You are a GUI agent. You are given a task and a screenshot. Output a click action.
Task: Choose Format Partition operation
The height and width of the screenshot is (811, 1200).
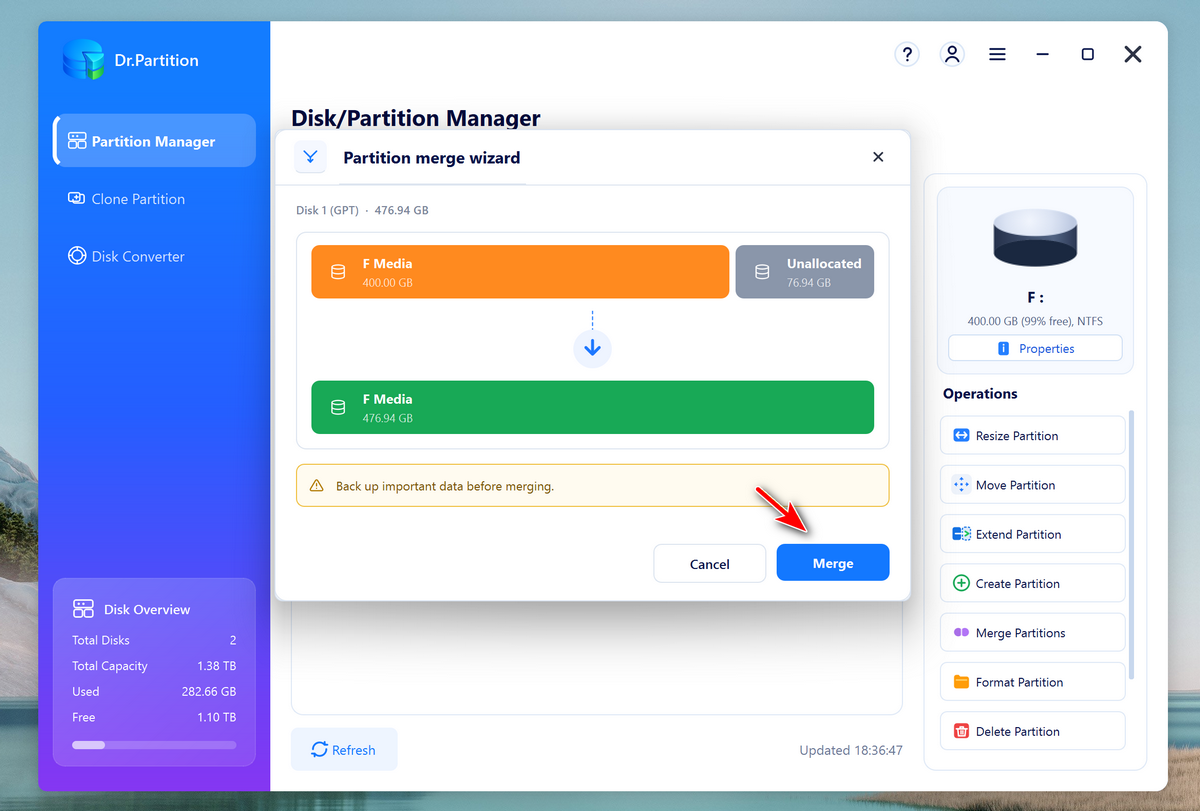pos(1033,682)
